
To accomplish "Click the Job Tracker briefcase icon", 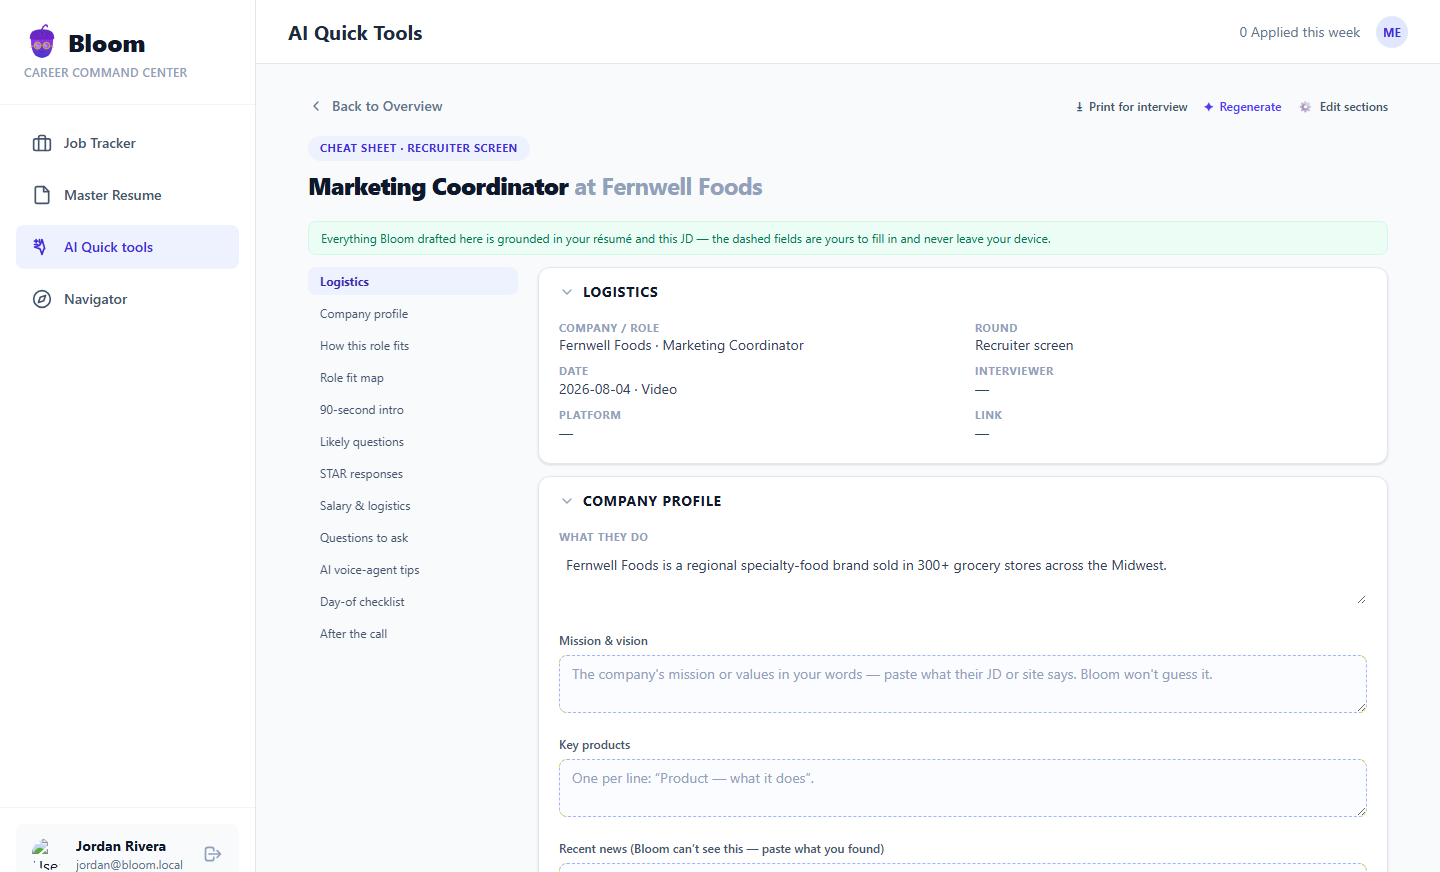I will pyautogui.click(x=42, y=143).
